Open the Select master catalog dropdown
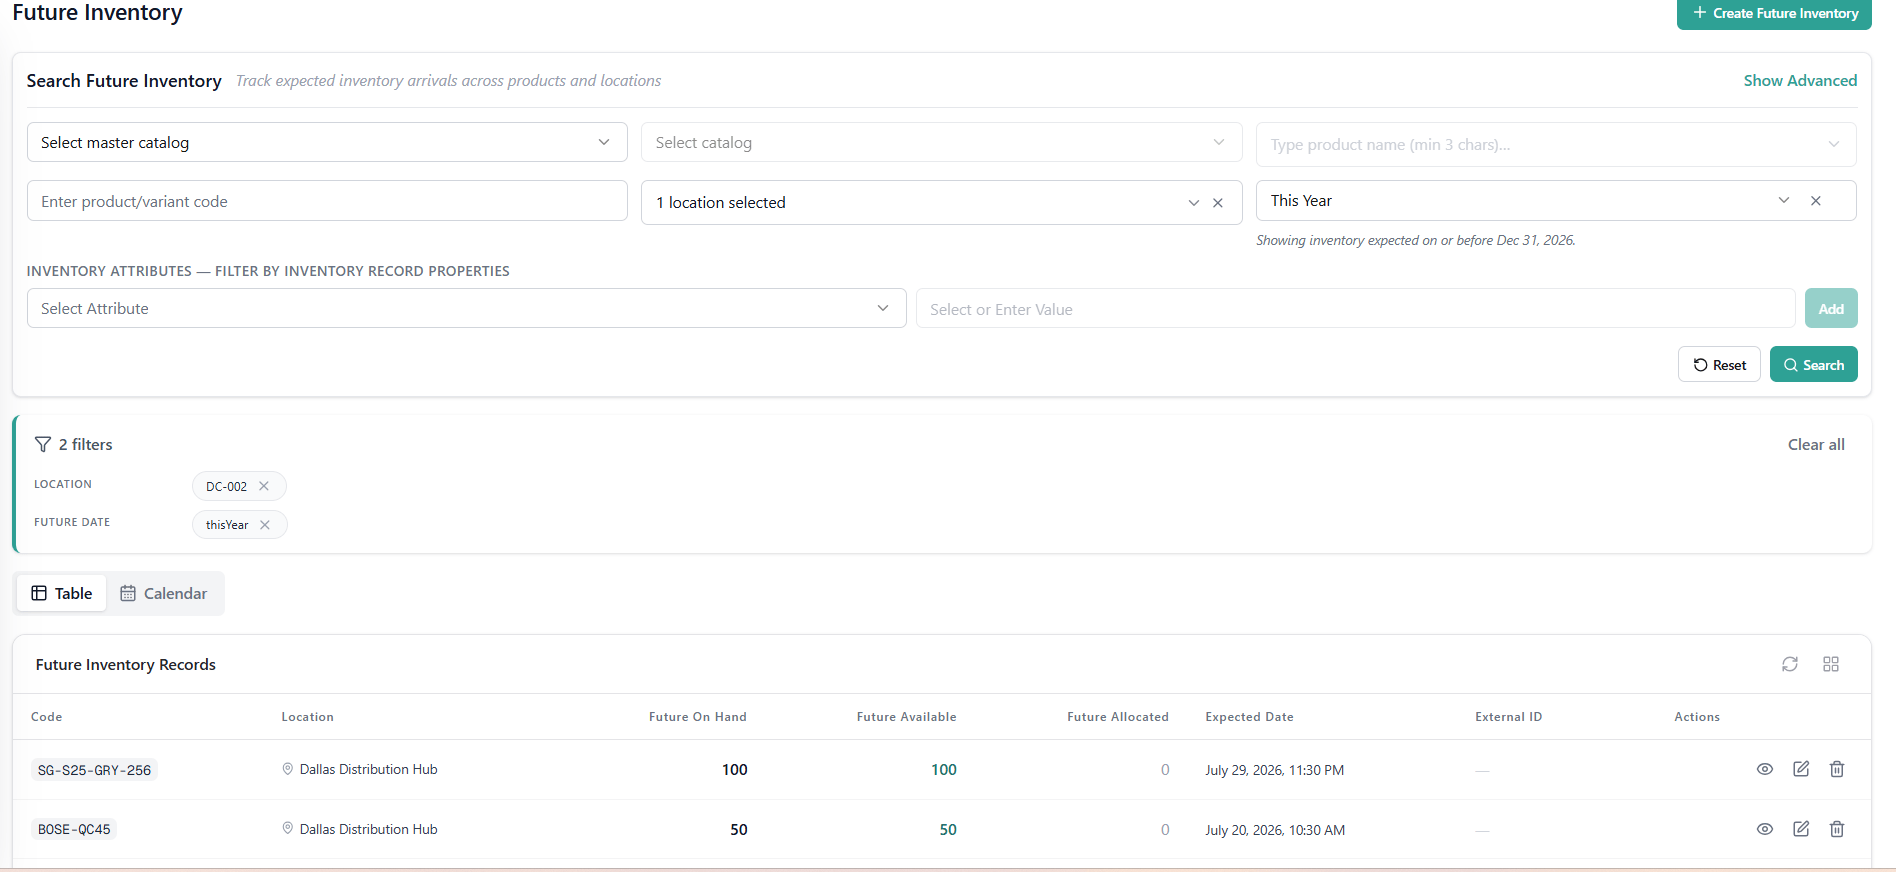Screen dimensions: 1896x872 click(327, 142)
